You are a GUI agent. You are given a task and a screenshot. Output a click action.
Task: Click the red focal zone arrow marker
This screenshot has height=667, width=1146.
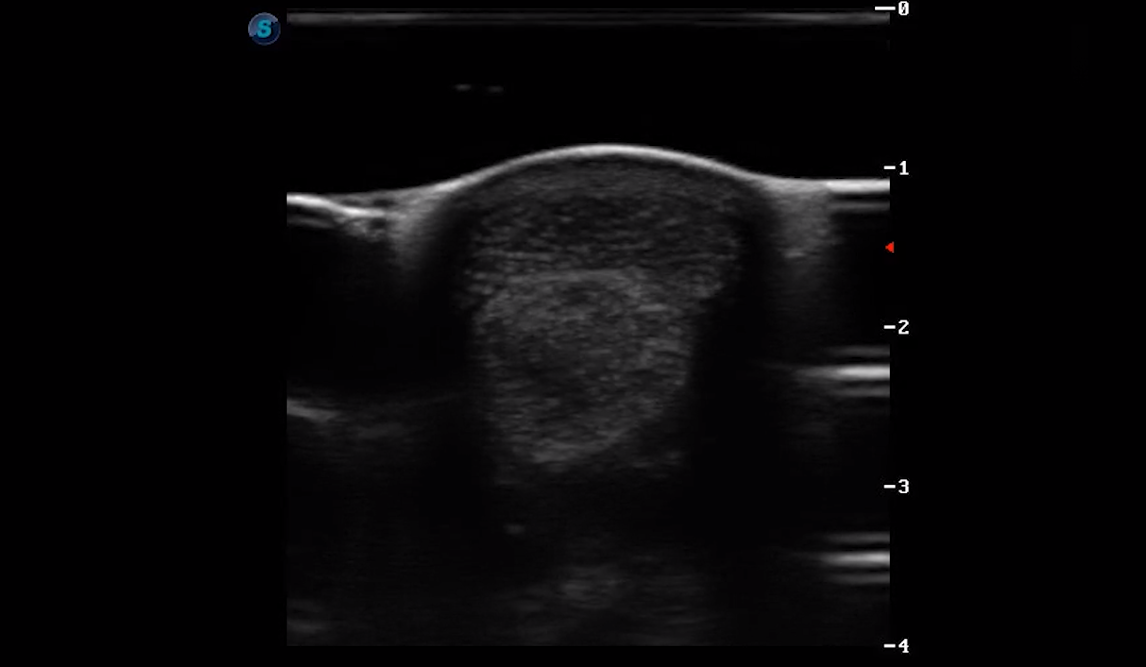[x=889, y=248]
